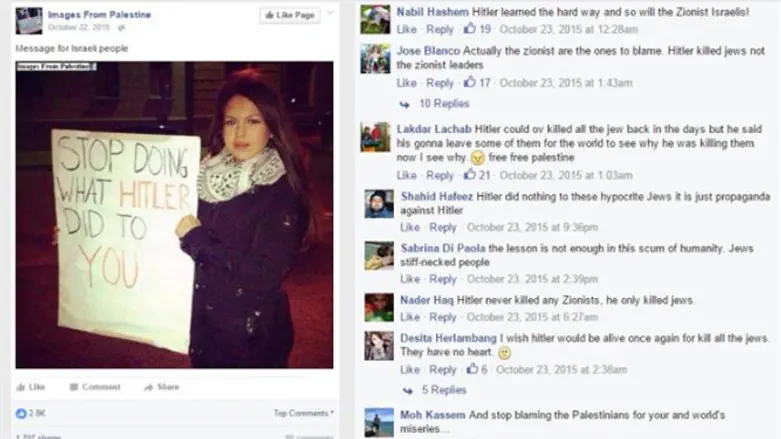Open the posted photo of the sign
Viewport: 781px width, 439px height.
pyautogui.click(x=174, y=215)
